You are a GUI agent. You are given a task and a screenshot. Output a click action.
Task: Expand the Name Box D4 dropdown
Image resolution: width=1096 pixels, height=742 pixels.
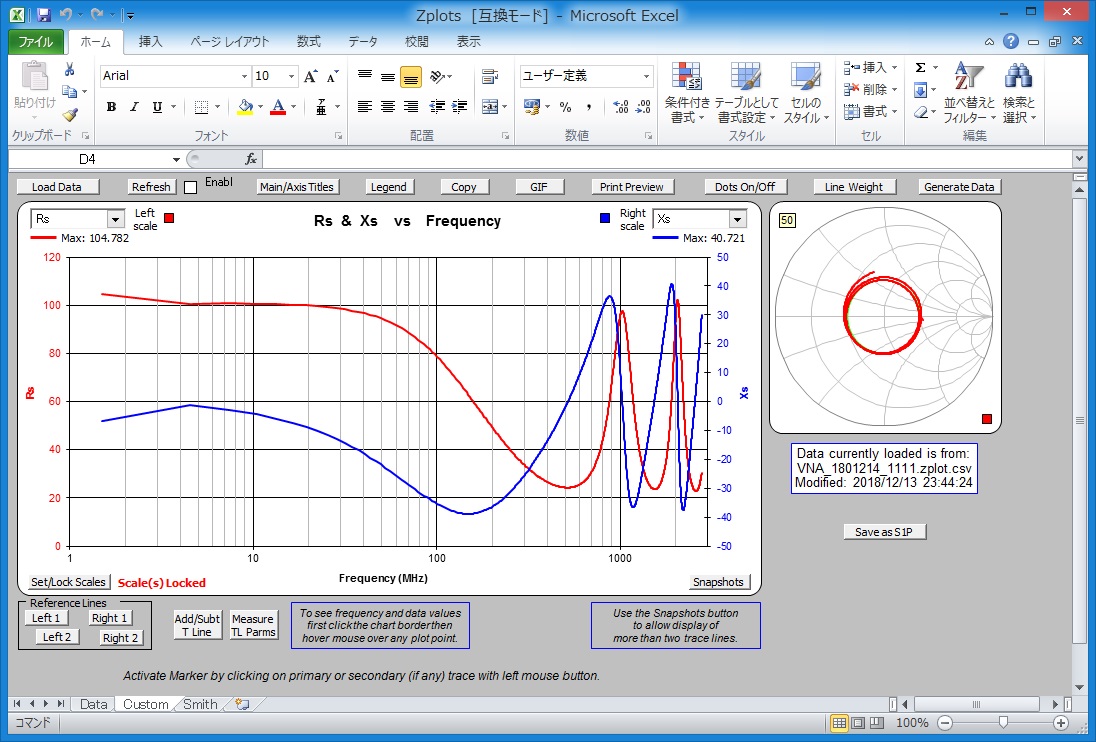coord(176,159)
